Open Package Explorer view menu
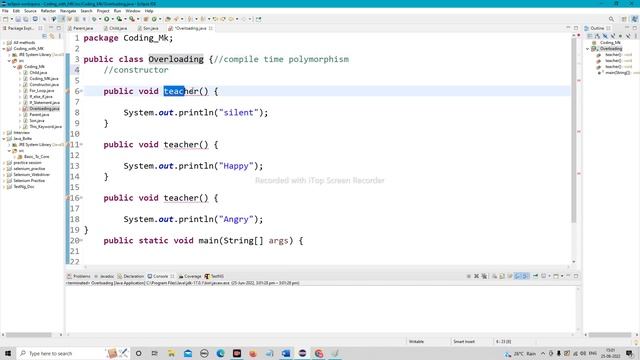This screenshot has height=360, width=640. click(x=60, y=36)
